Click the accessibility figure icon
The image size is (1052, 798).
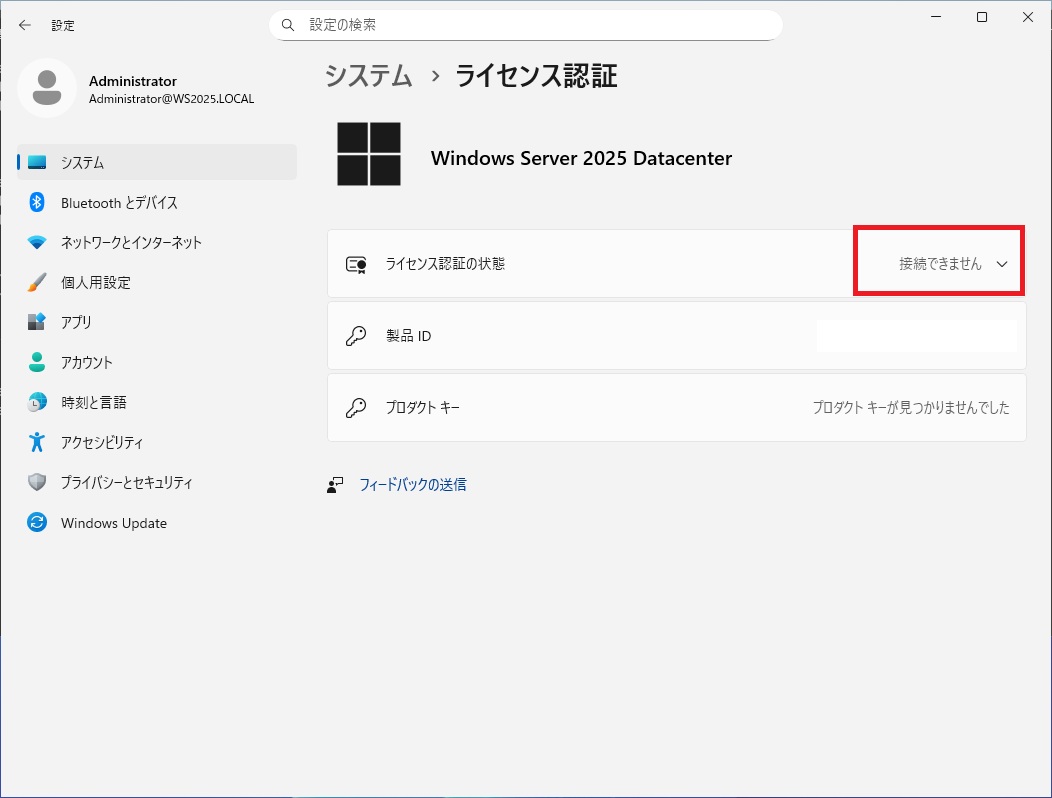click(x=37, y=442)
